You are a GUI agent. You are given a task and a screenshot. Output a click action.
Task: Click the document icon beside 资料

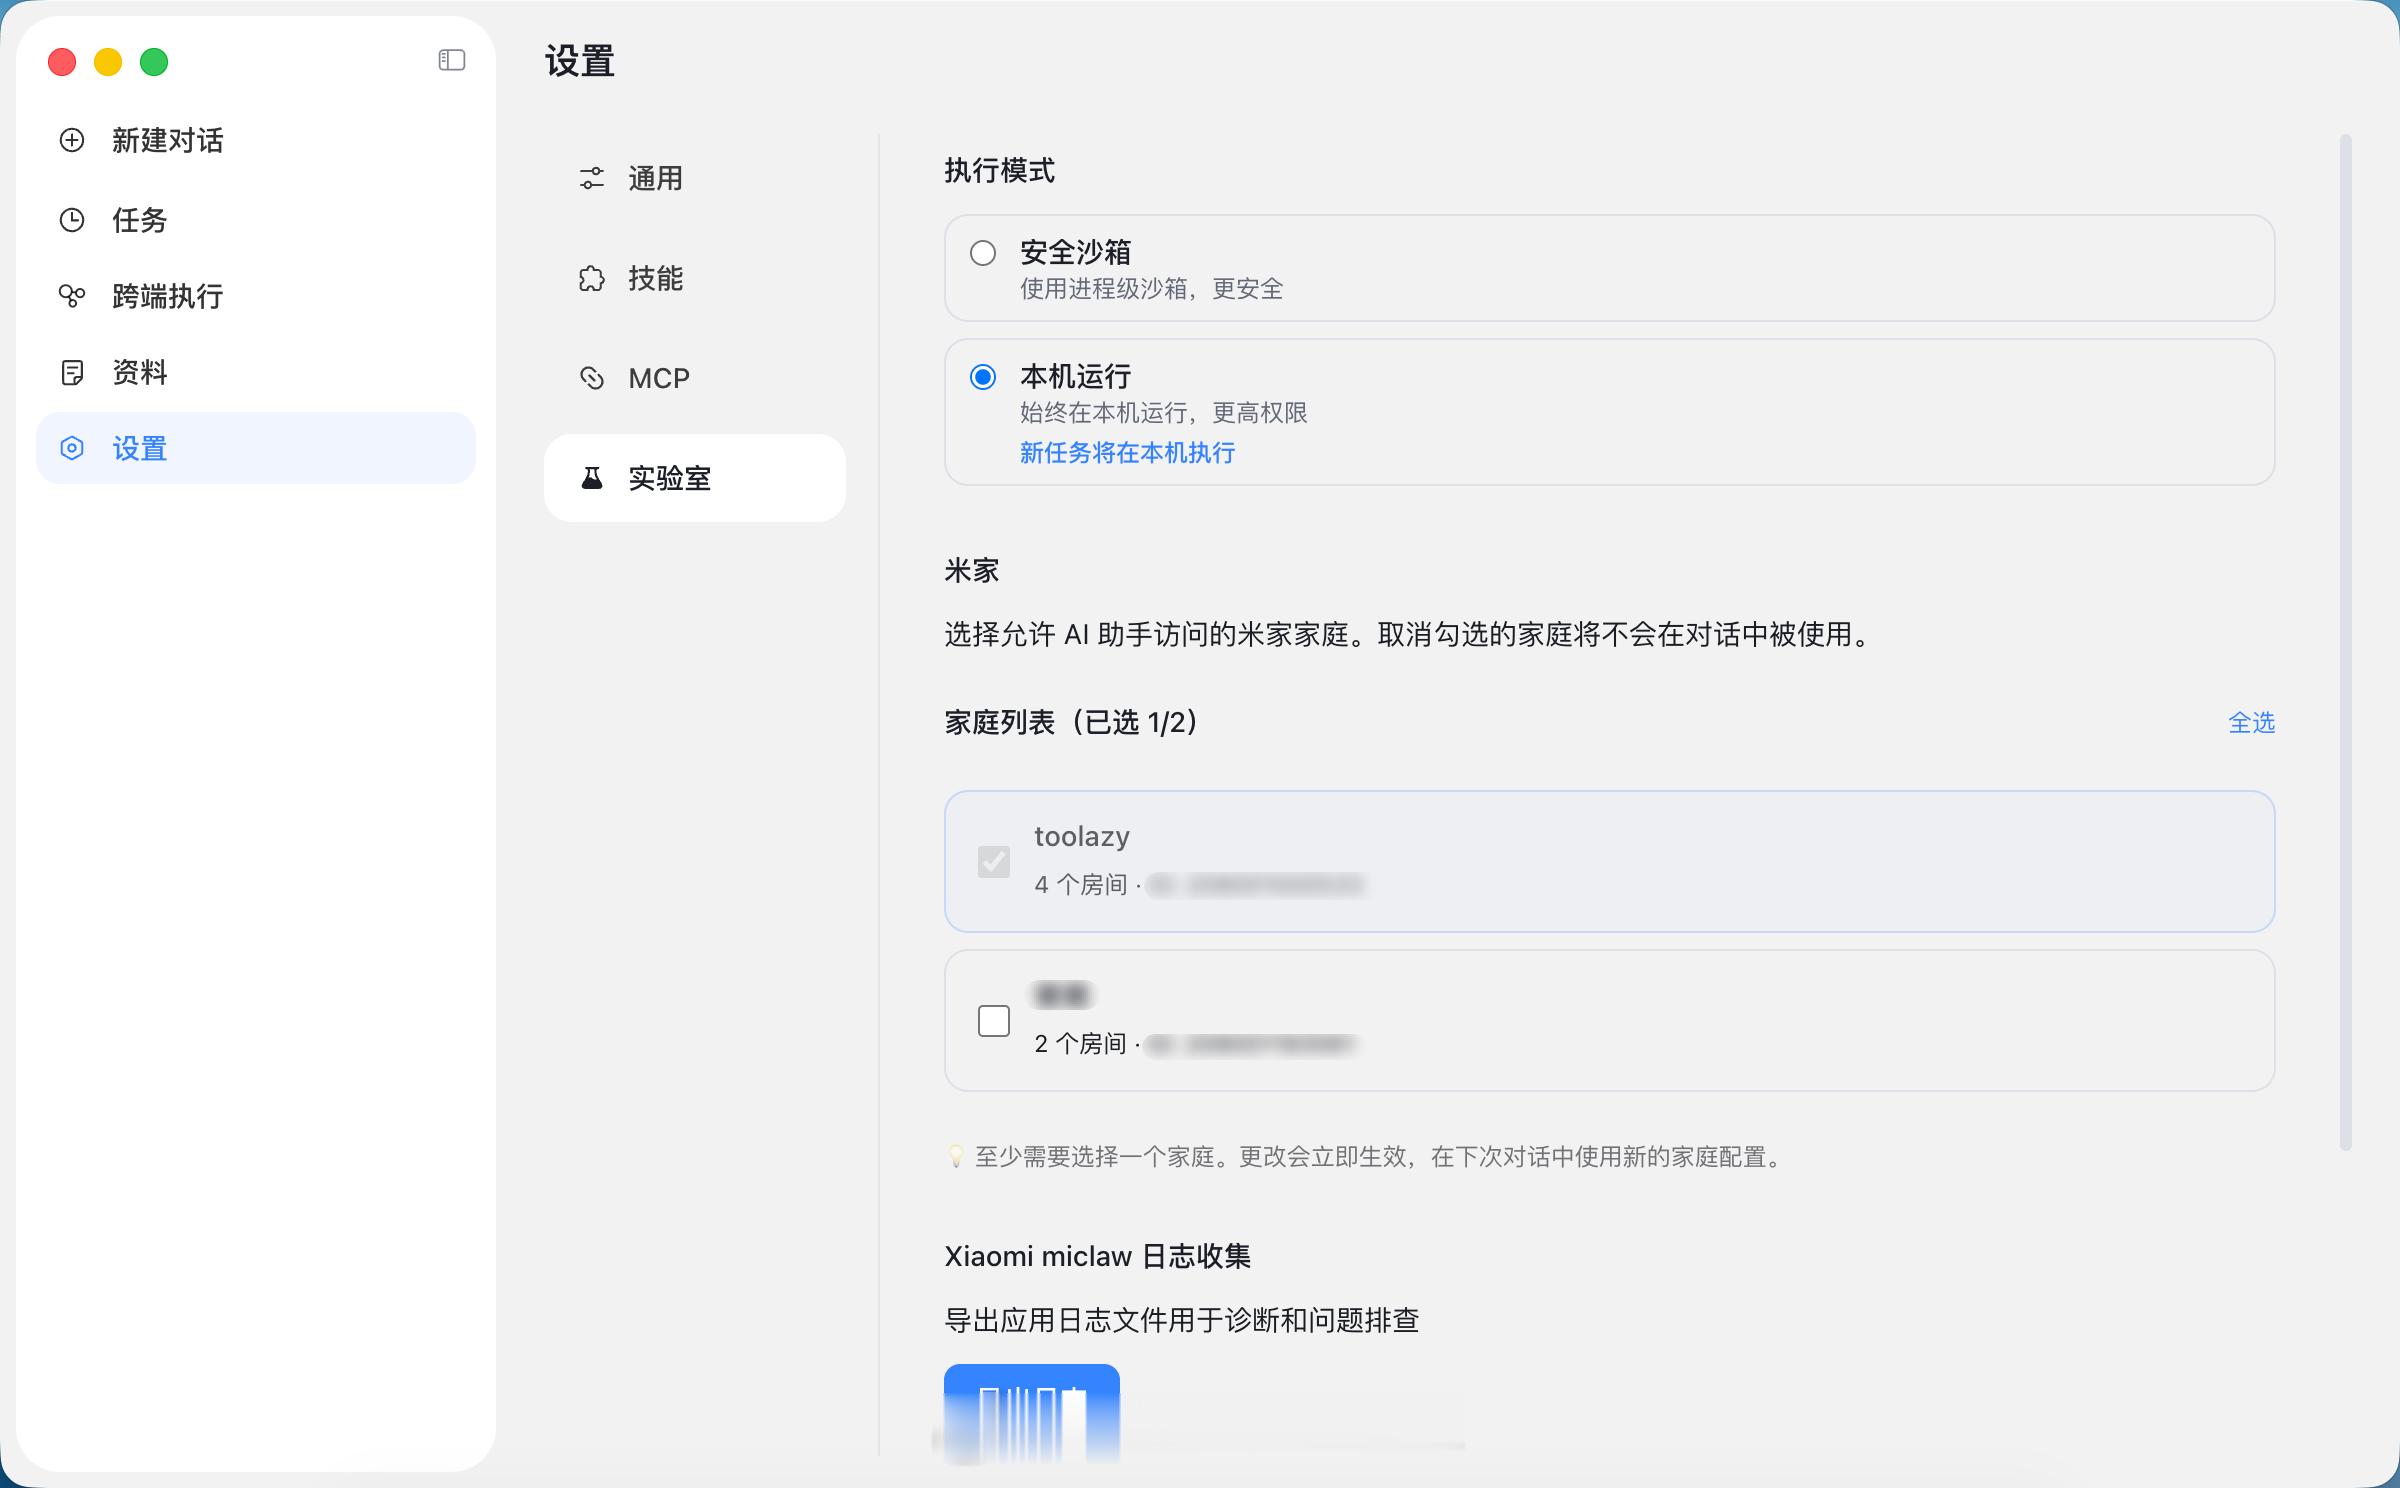(x=72, y=373)
